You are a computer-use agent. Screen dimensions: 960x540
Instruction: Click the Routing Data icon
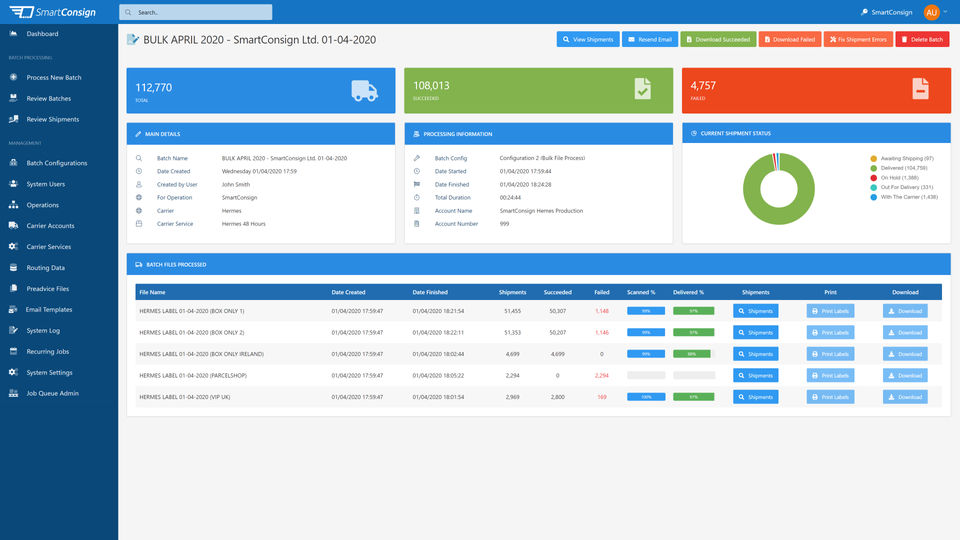click(x=13, y=268)
